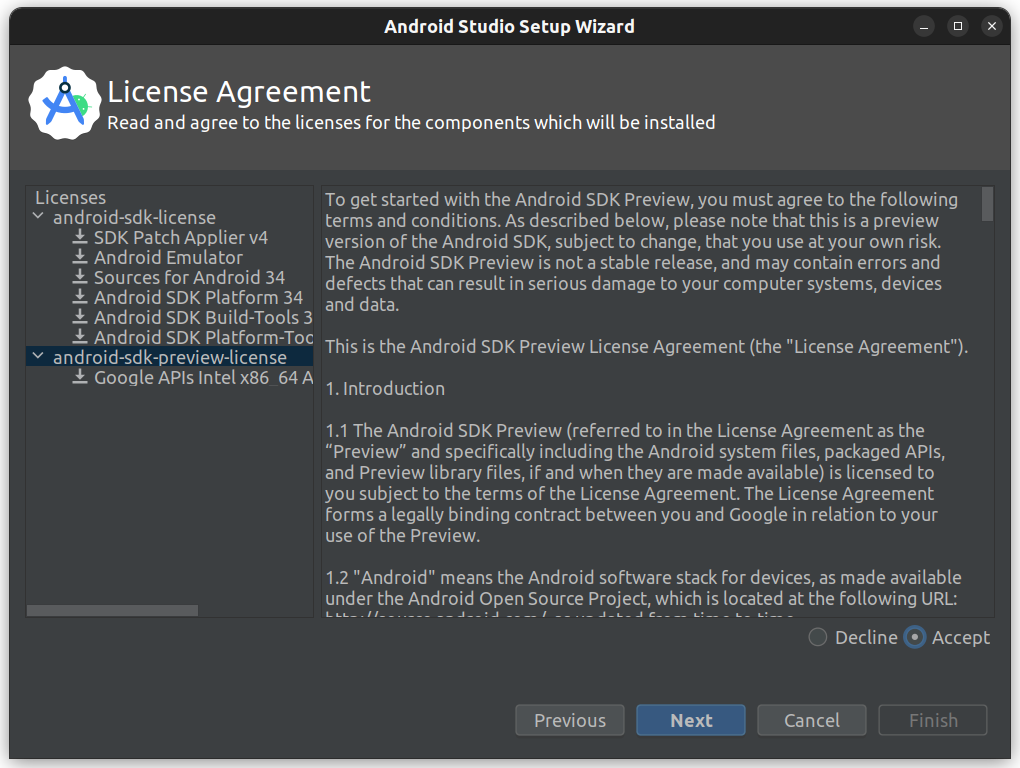Select Sources for Android 34 item

click(x=189, y=278)
